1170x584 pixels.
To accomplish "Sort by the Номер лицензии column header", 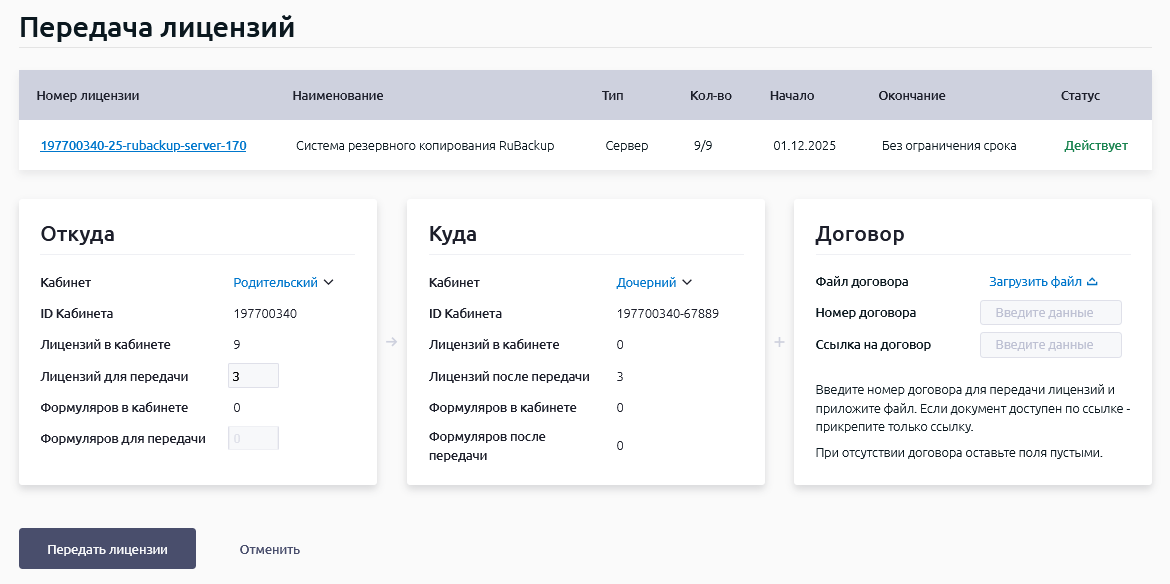I will tap(88, 96).
